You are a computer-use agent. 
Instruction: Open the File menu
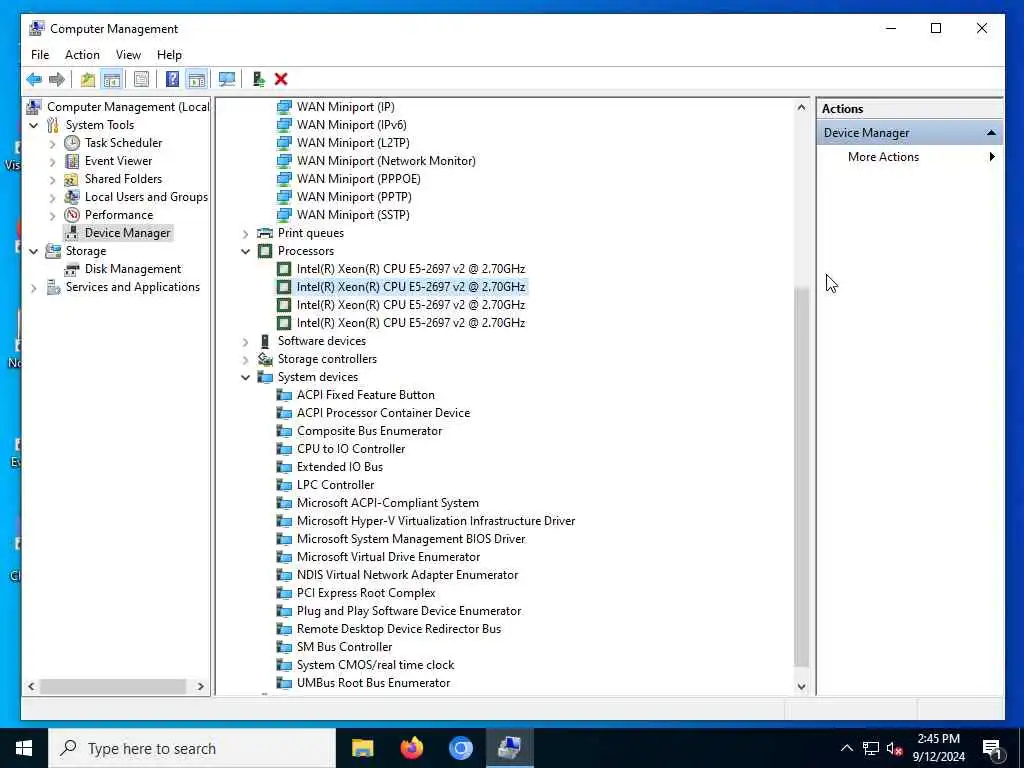point(40,55)
